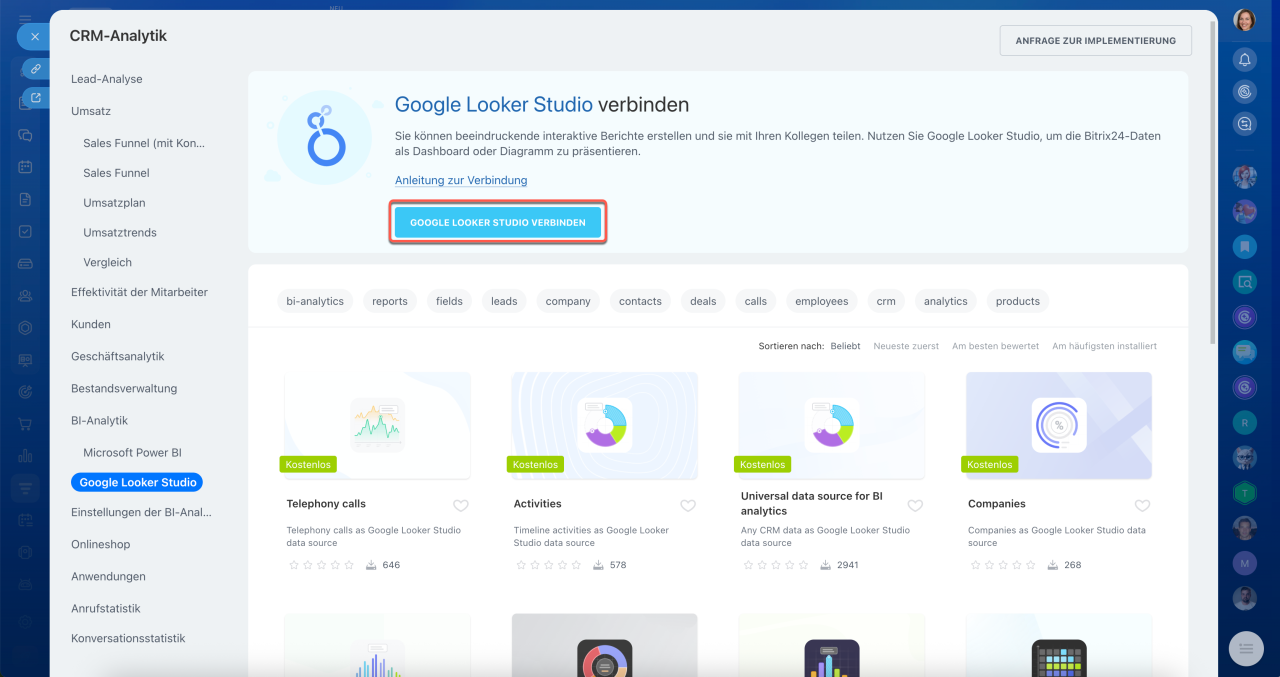Open the user profile avatar at top right
The image size is (1280, 677).
(1244, 20)
